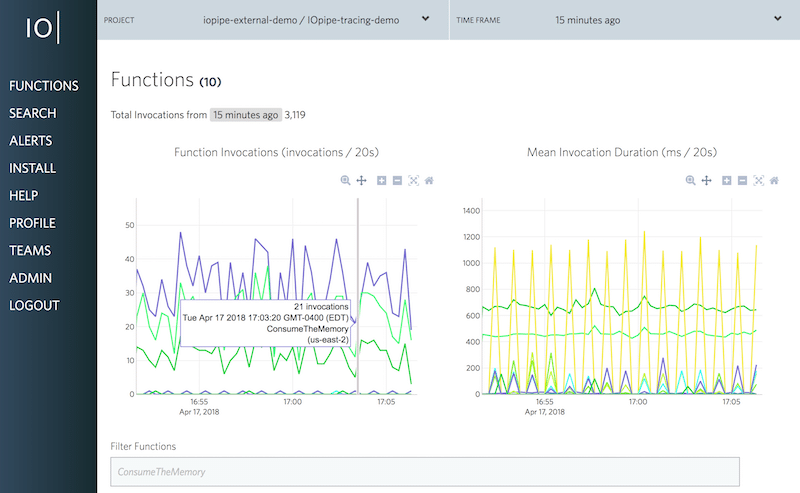Click autoscale on the Function Invocations chart
This screenshot has width=800, height=493.
(x=413, y=181)
